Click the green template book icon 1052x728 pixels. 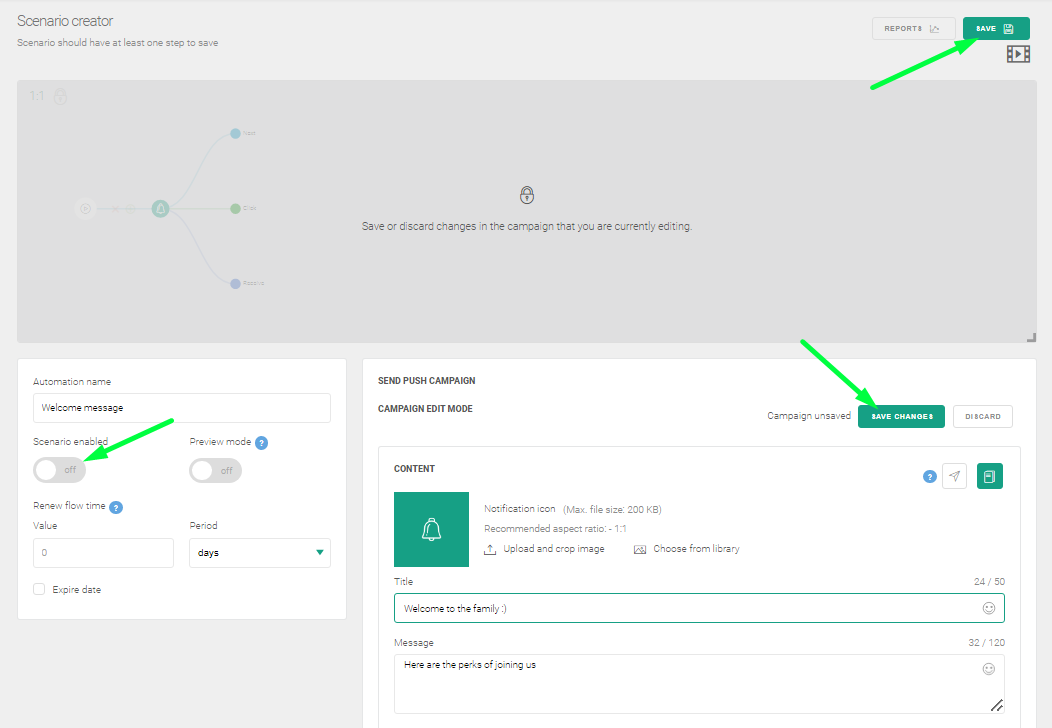989,477
